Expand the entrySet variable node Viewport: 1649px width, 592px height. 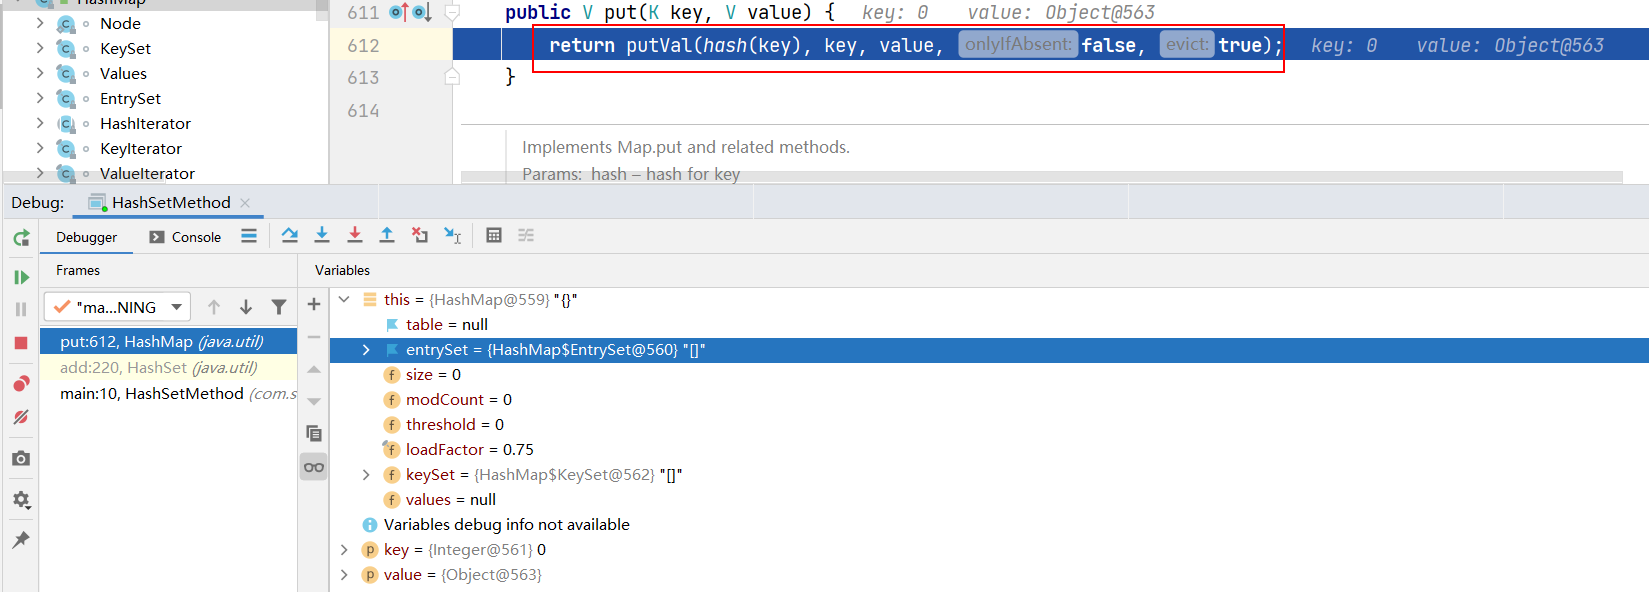pyautogui.click(x=366, y=350)
